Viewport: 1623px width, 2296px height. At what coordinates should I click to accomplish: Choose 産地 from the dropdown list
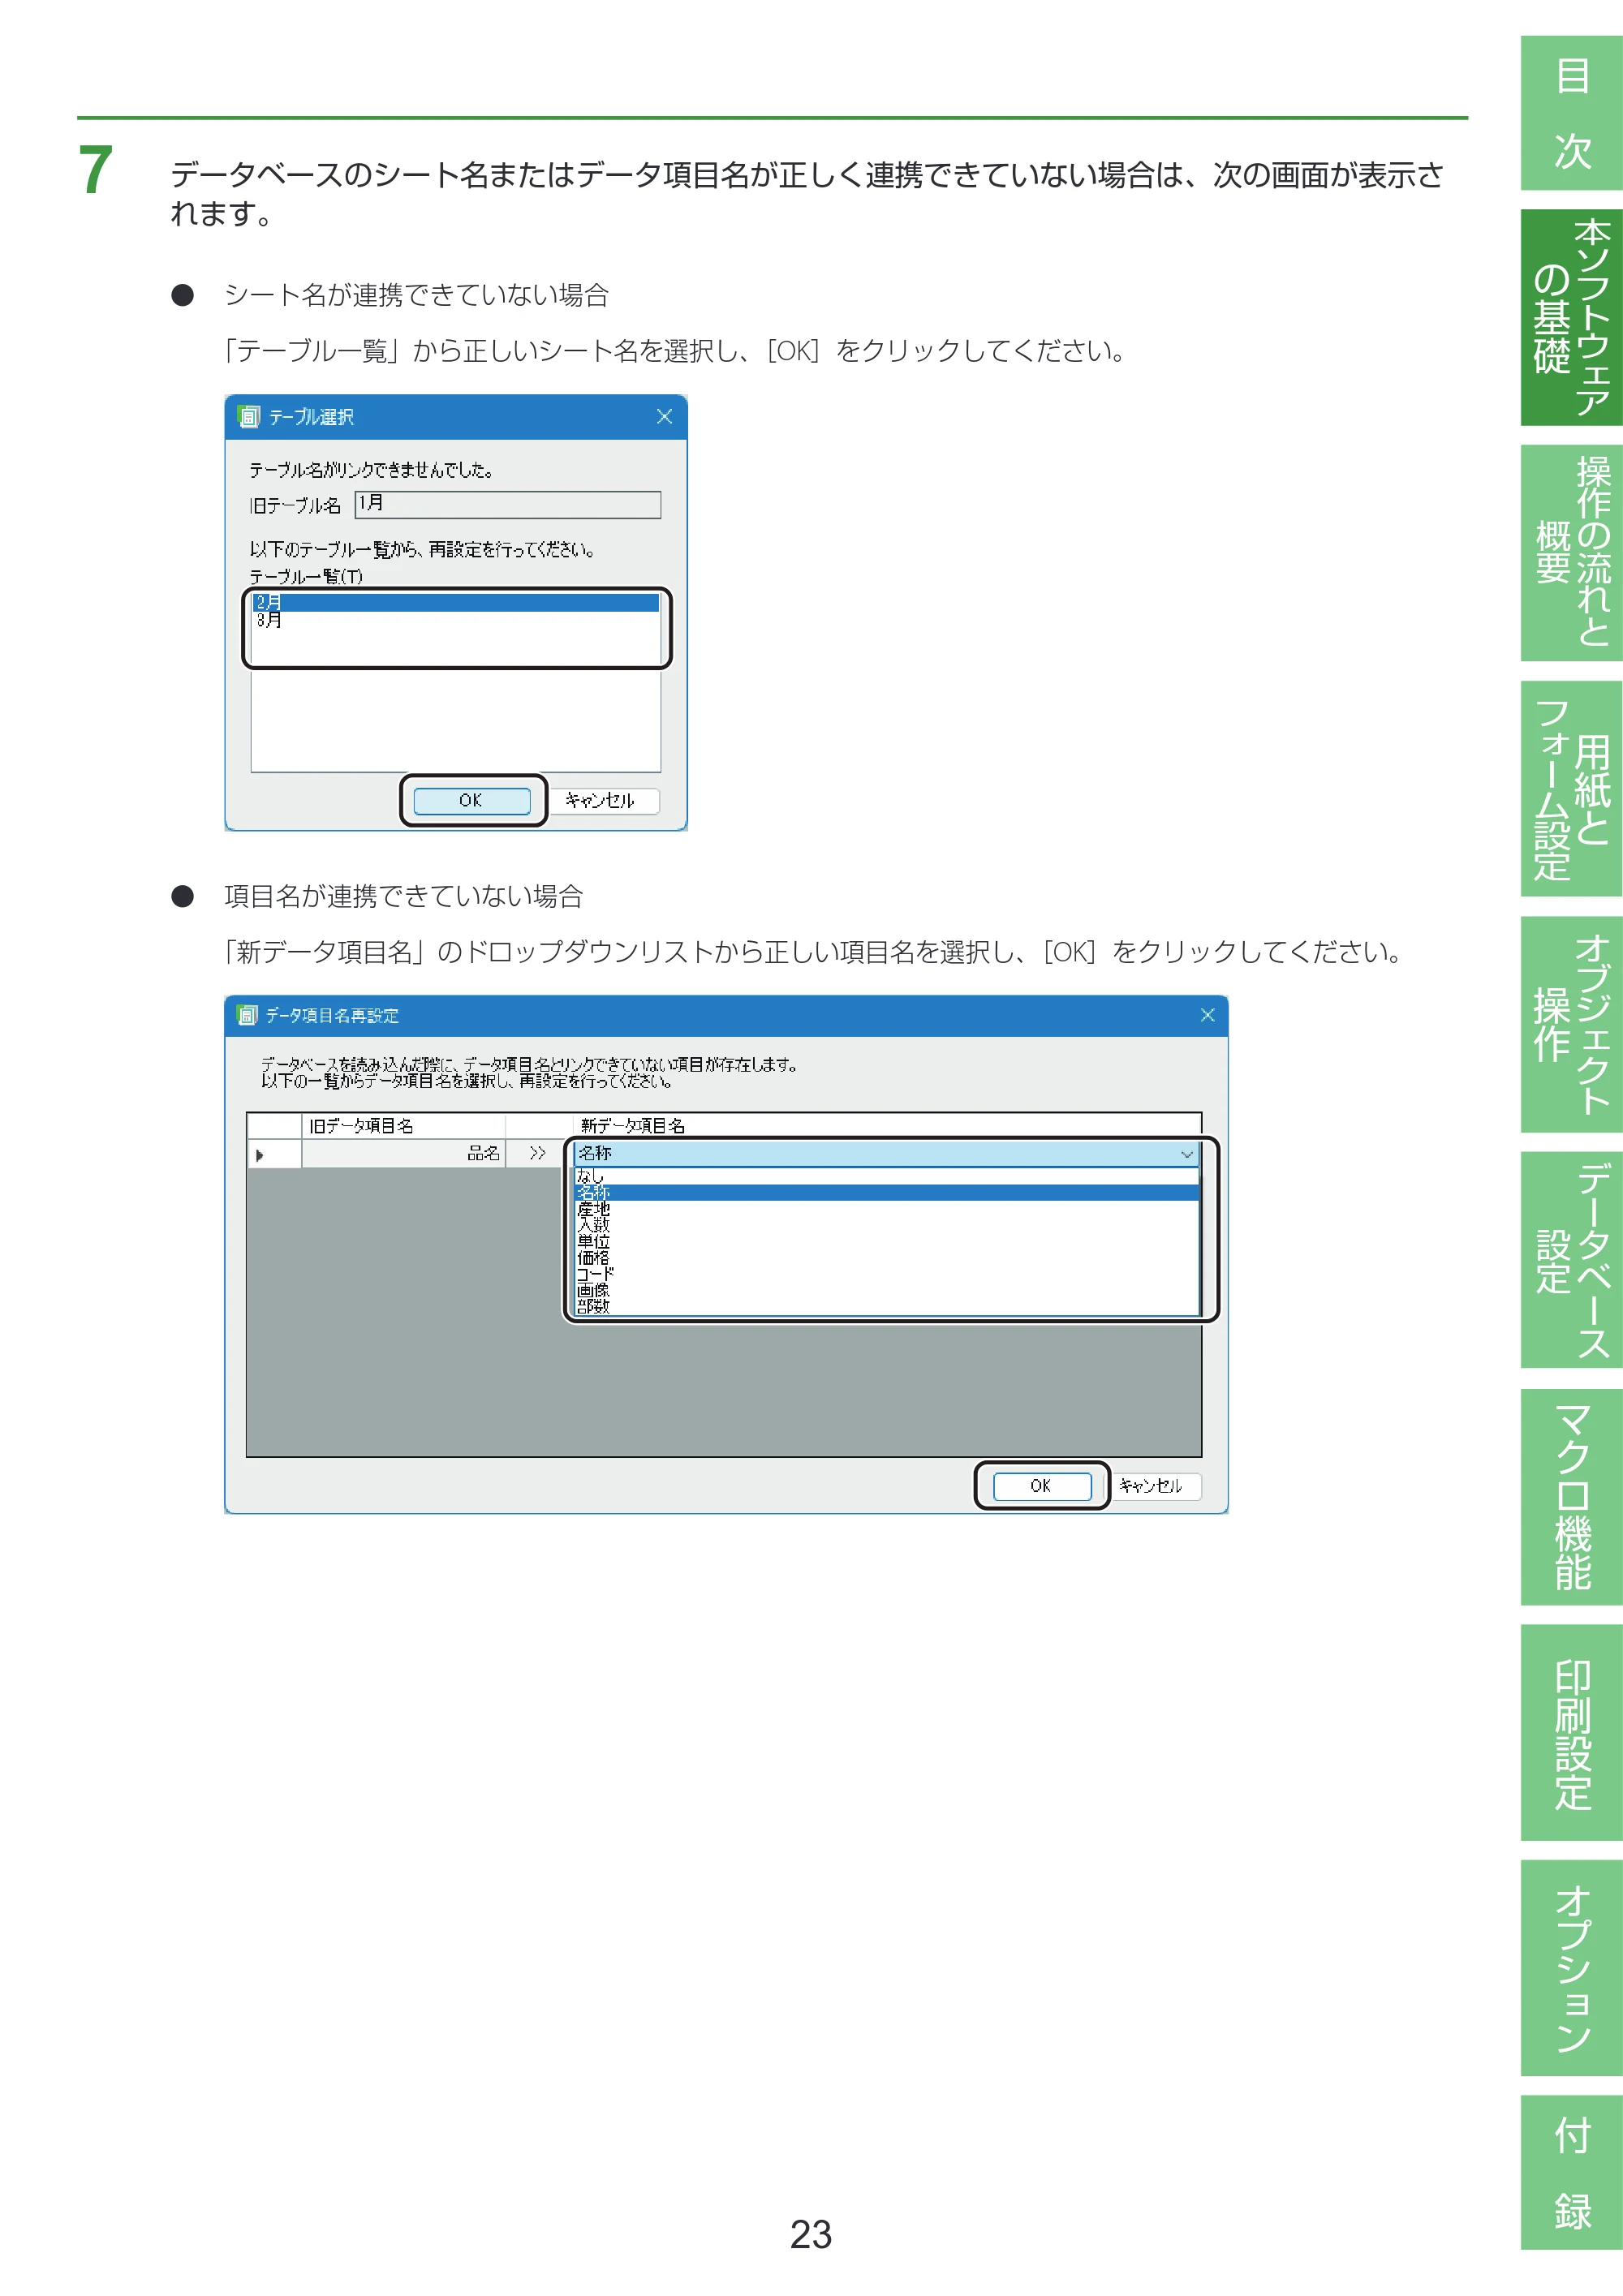pyautogui.click(x=887, y=1209)
